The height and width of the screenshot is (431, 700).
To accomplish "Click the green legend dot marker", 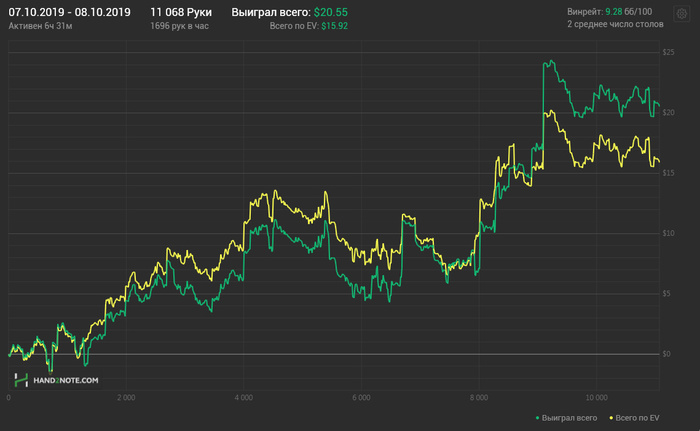I will pos(538,416).
